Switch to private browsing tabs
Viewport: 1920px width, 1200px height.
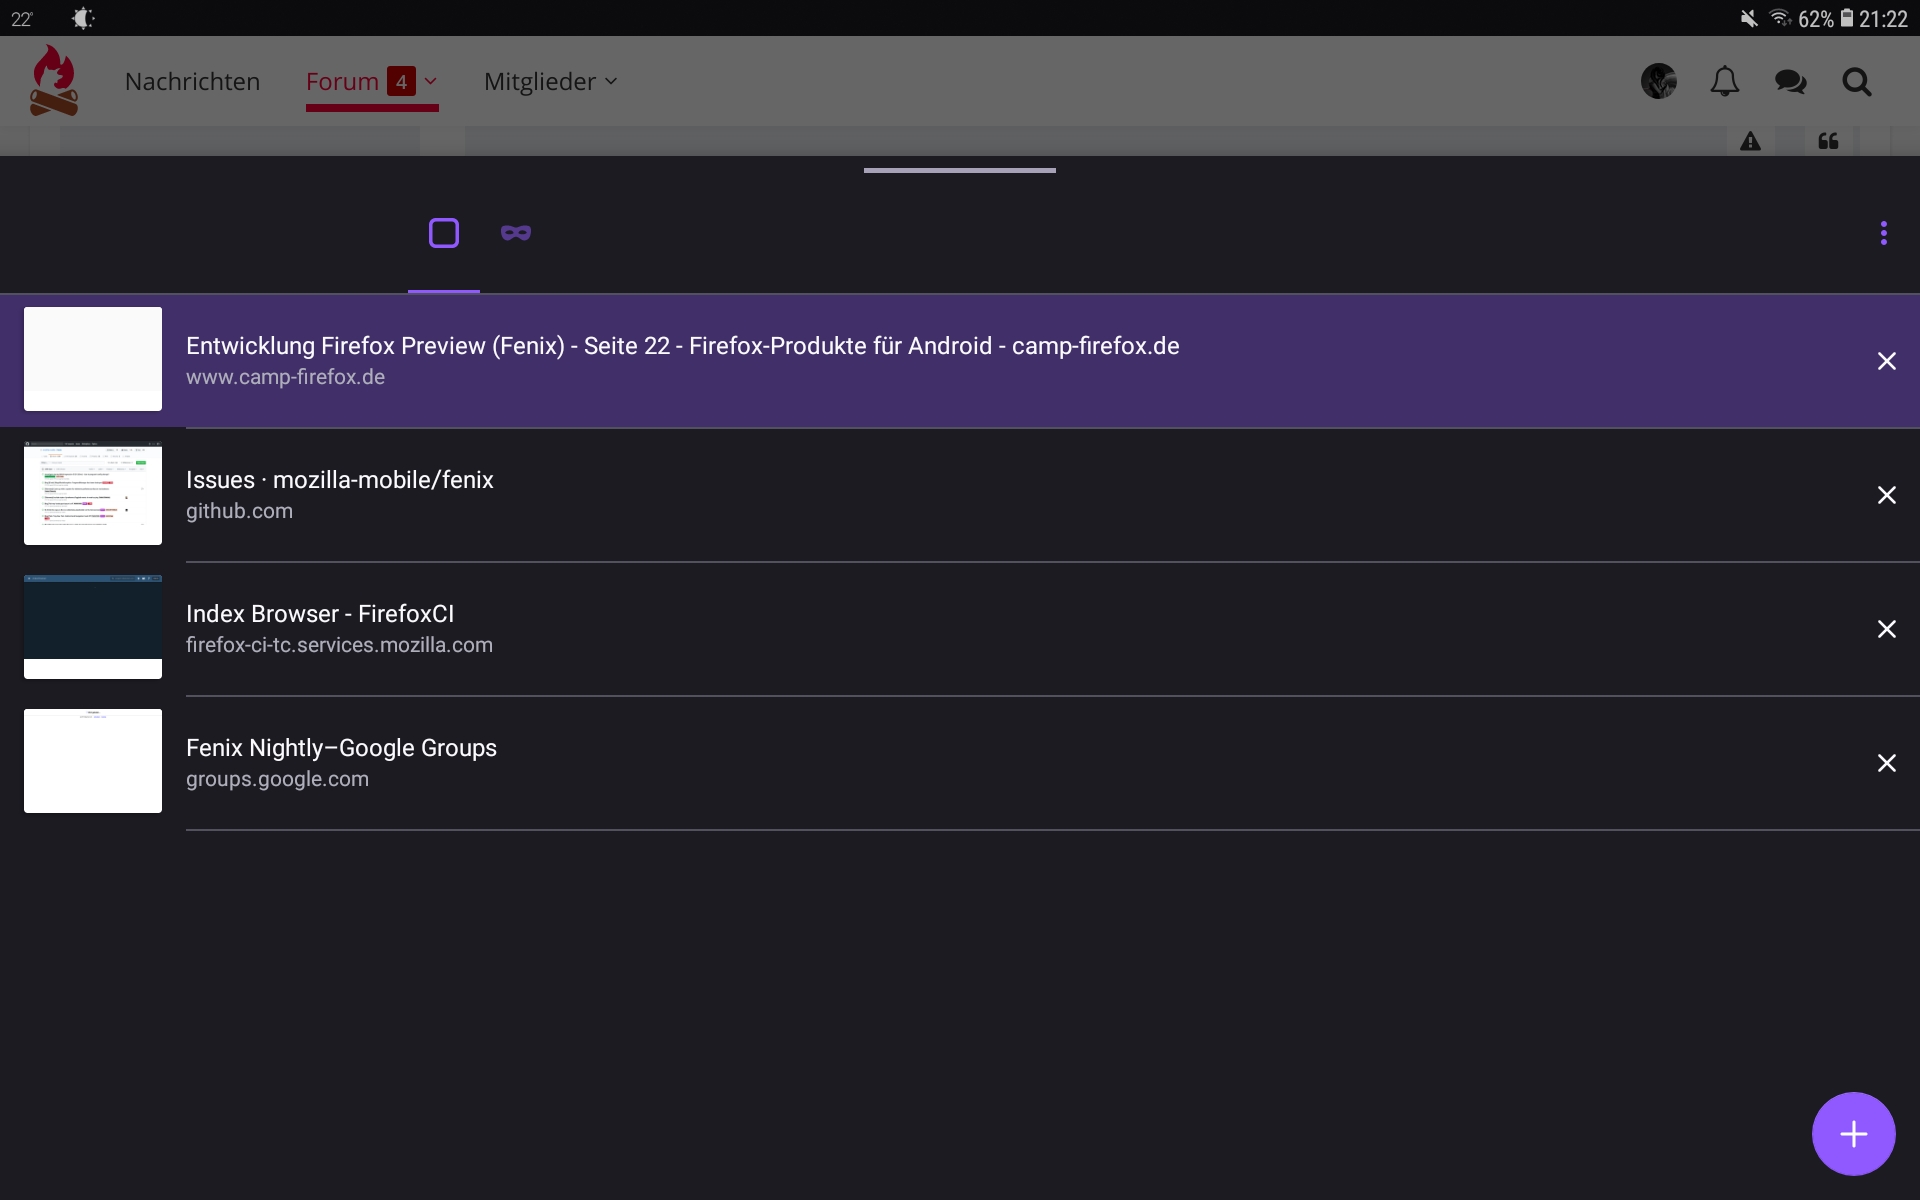[x=516, y=233]
